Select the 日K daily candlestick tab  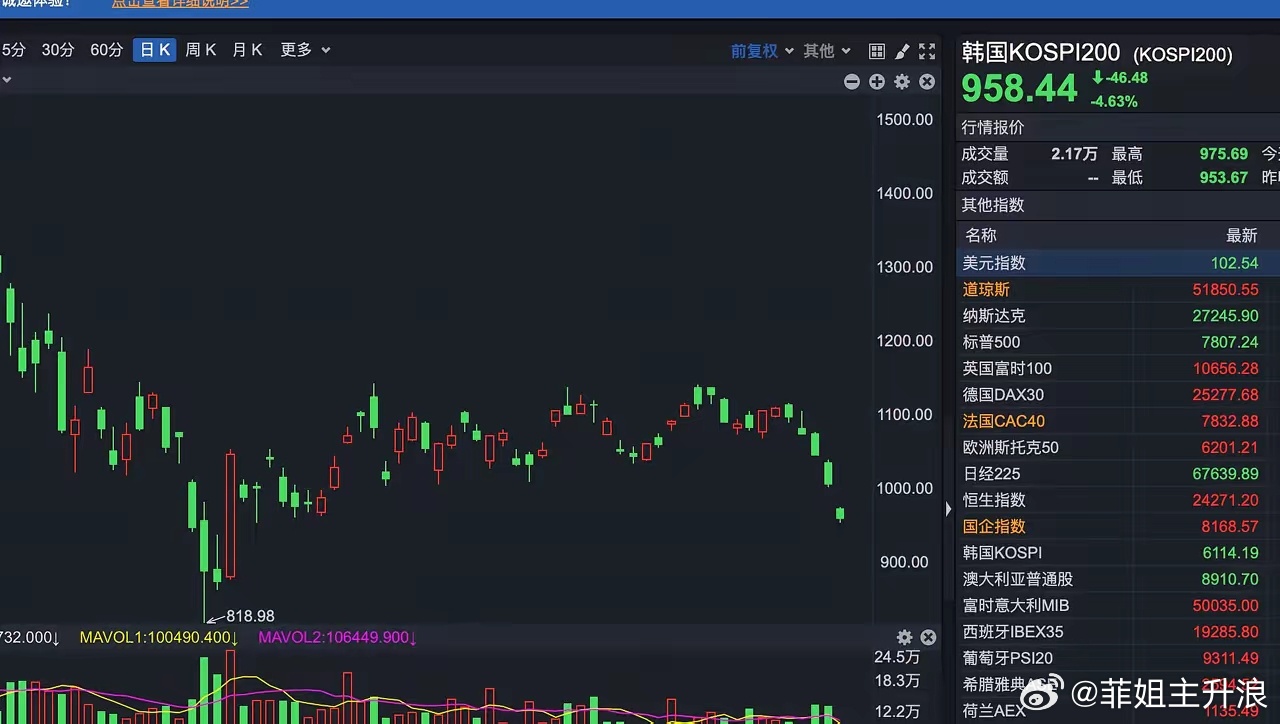[155, 50]
